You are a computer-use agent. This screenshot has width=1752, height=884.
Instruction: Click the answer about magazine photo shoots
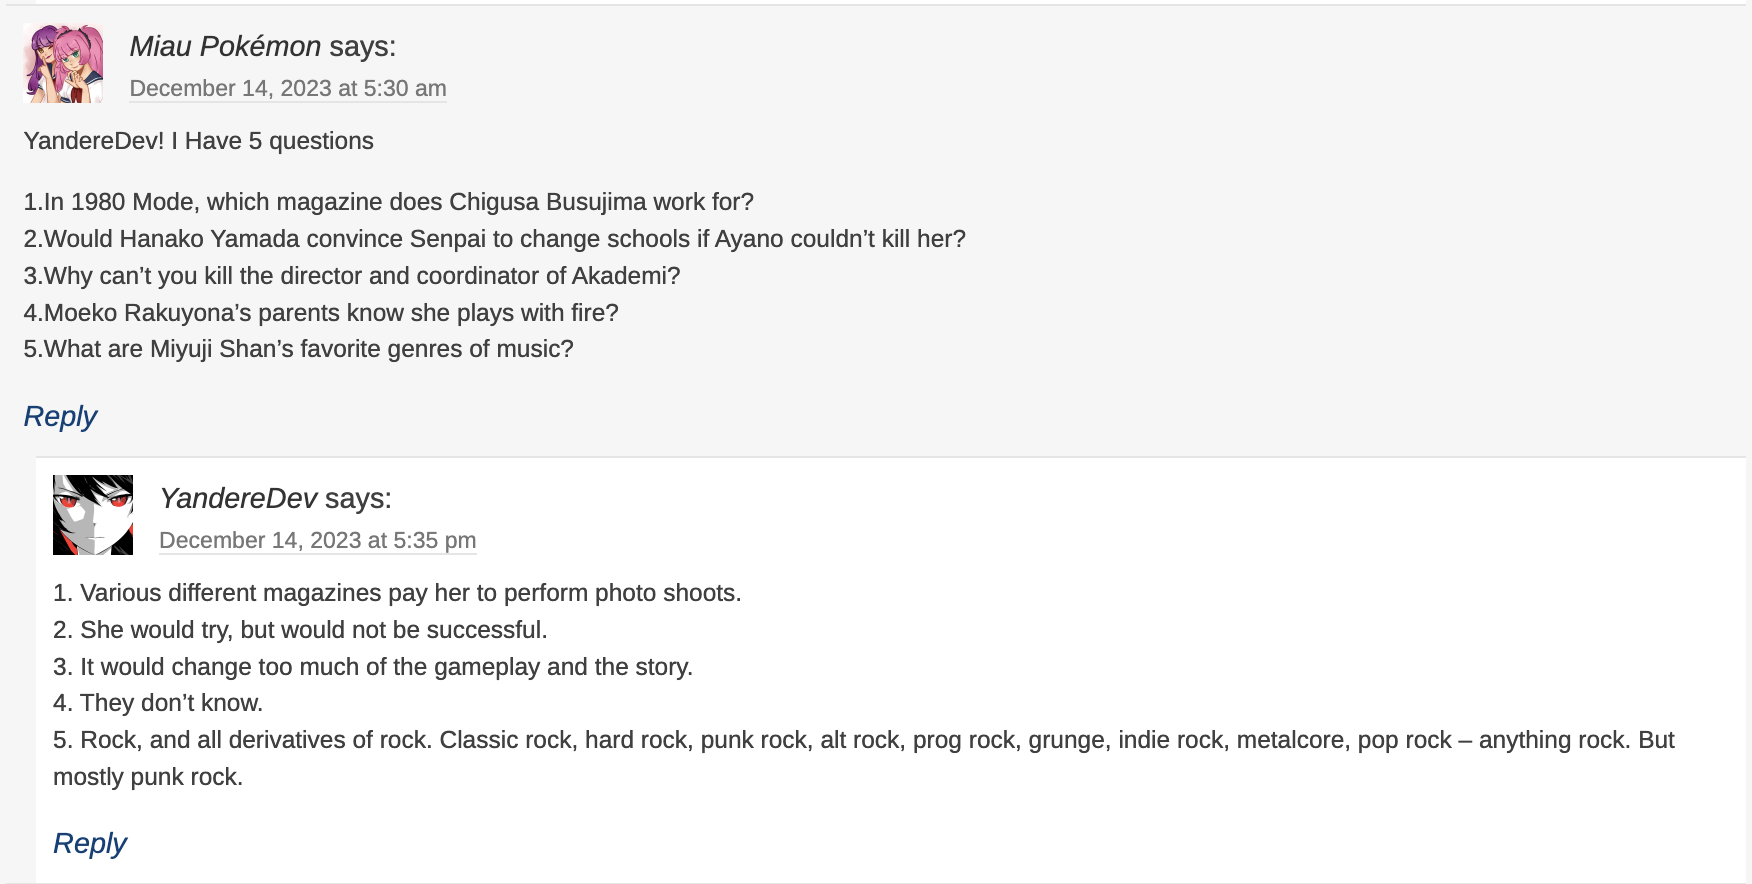[x=397, y=593]
